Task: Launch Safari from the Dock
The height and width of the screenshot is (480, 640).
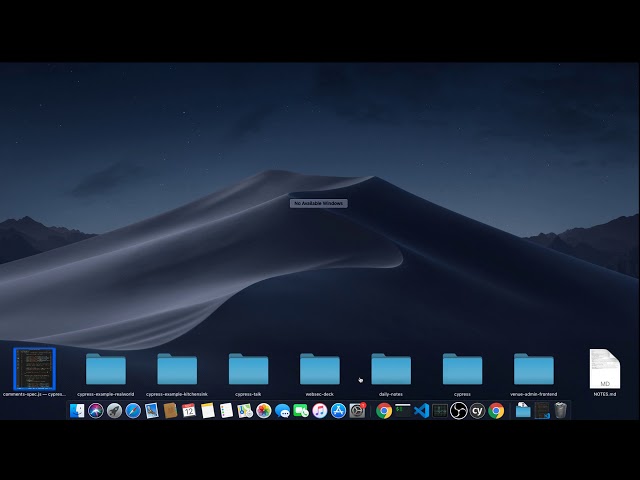Action: click(133, 410)
